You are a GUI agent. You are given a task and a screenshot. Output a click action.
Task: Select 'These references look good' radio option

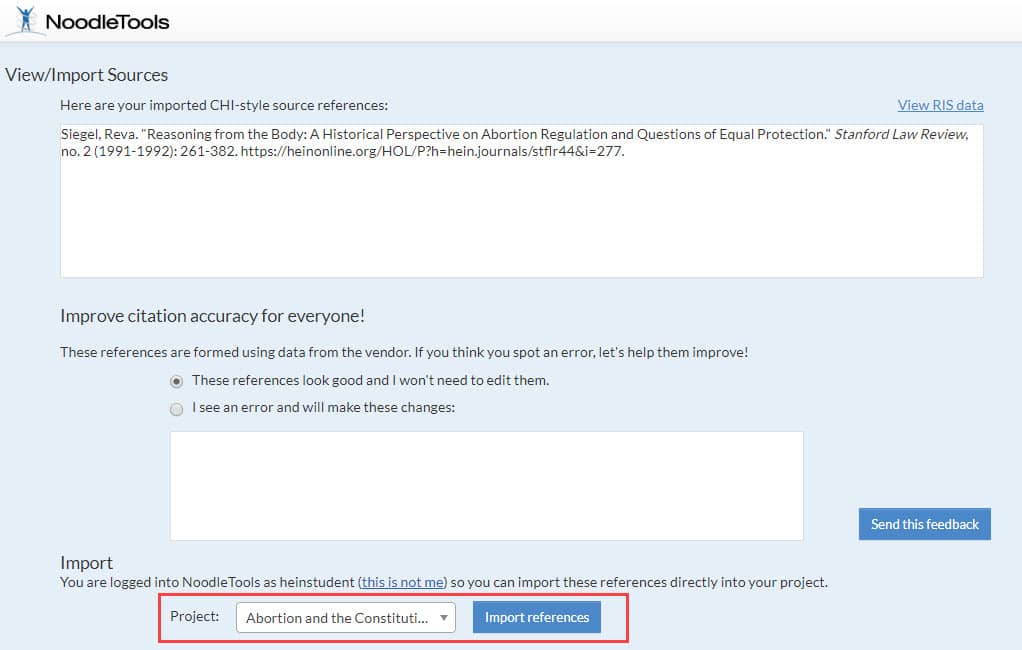(176, 381)
